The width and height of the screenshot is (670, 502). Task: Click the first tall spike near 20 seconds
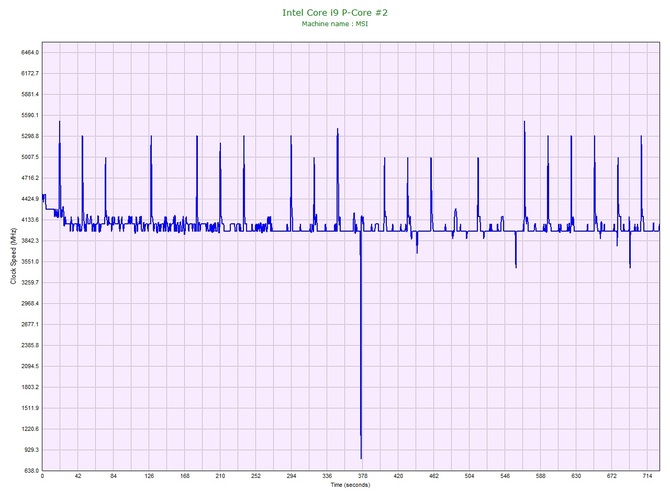click(59, 123)
